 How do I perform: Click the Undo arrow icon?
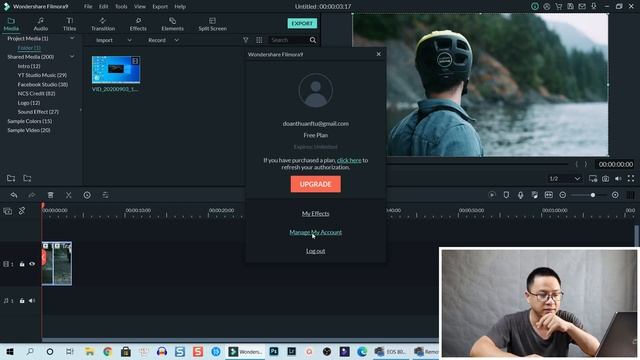tap(14, 195)
